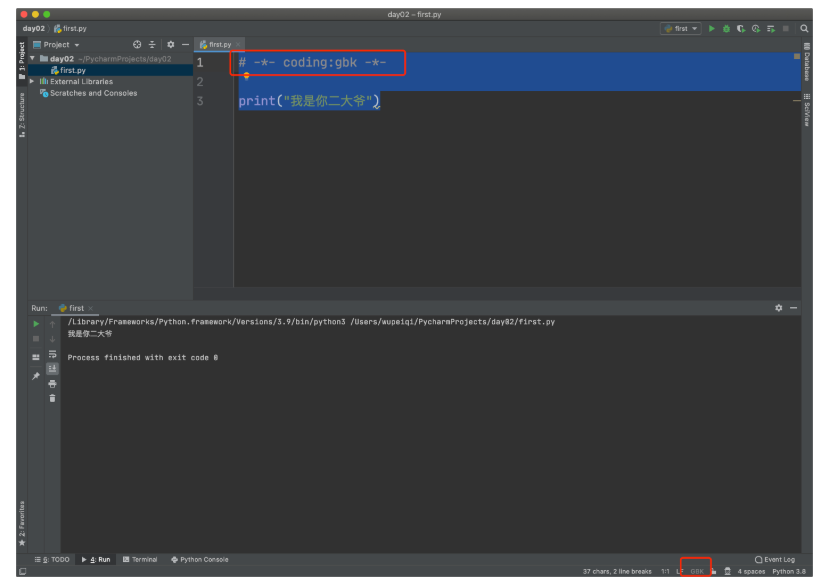Click first.py in the breadcrumb bar
The height and width of the screenshot is (585, 819).
tap(71, 29)
